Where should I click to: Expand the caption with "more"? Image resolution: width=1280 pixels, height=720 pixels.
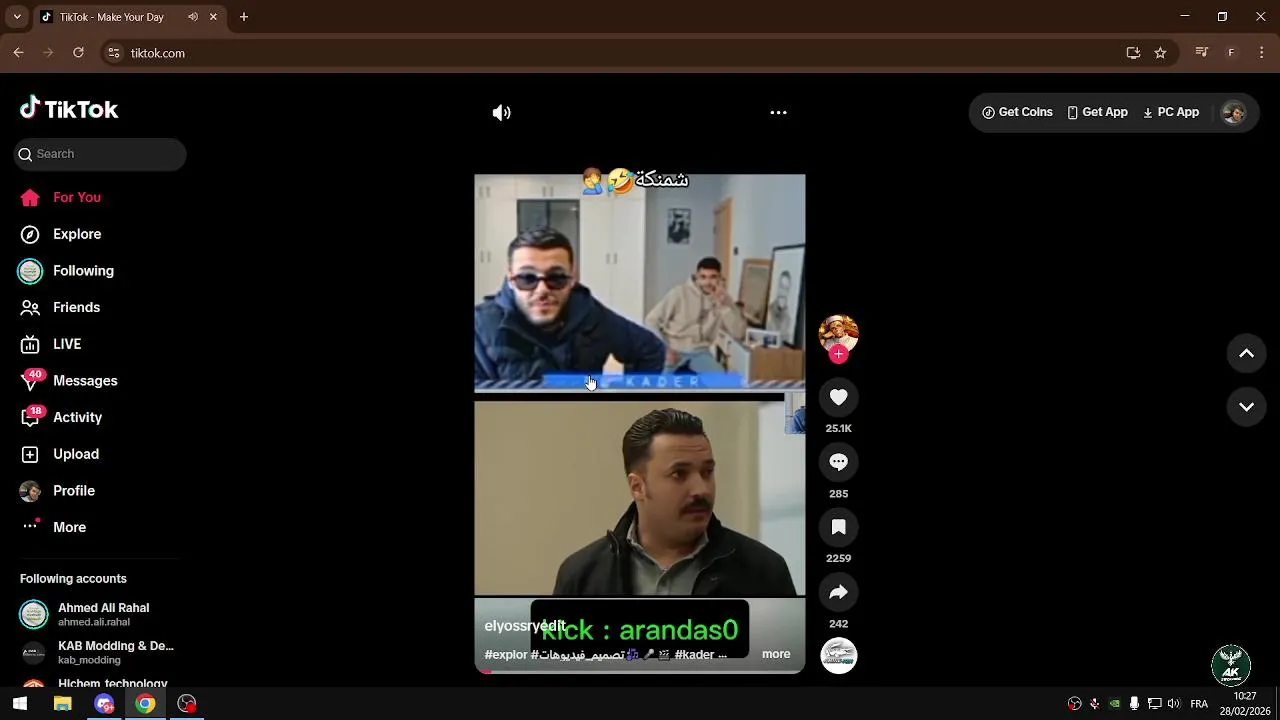[776, 654]
